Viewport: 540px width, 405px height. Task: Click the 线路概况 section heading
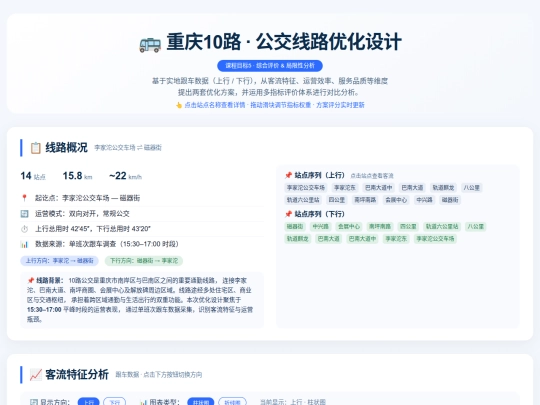(66, 148)
